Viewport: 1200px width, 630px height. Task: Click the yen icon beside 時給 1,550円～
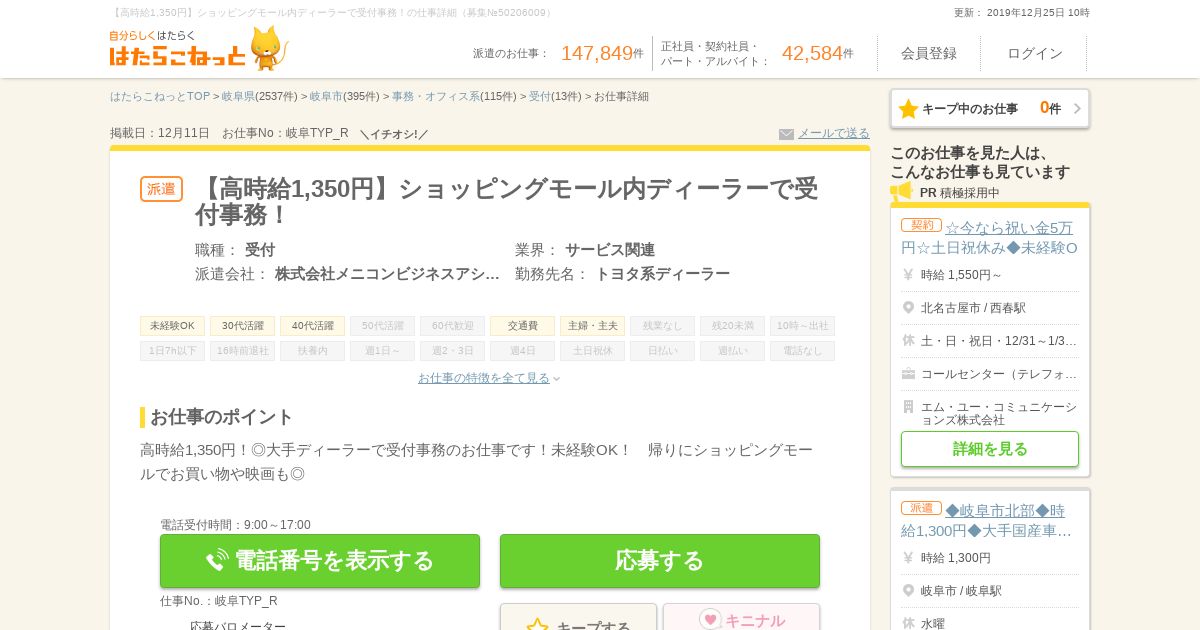(908, 275)
